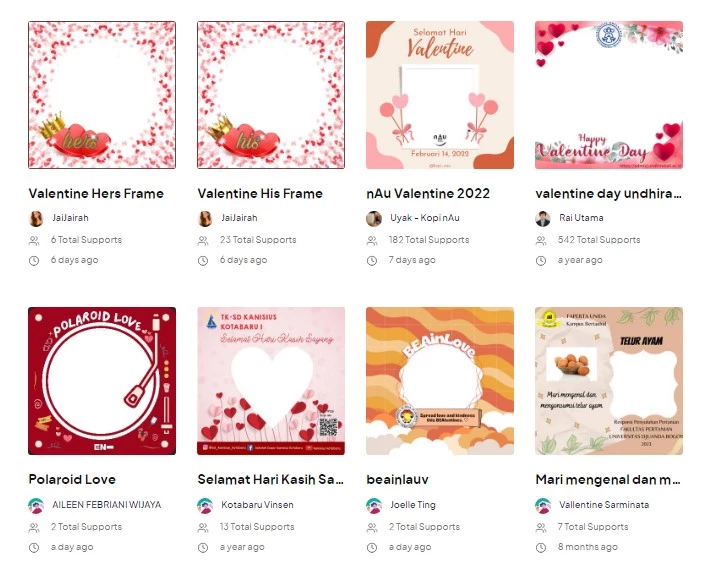Click the Uyak - Kopi nAu profile avatar
Image resolution: width=714 pixels, height=570 pixels.
pos(374,219)
